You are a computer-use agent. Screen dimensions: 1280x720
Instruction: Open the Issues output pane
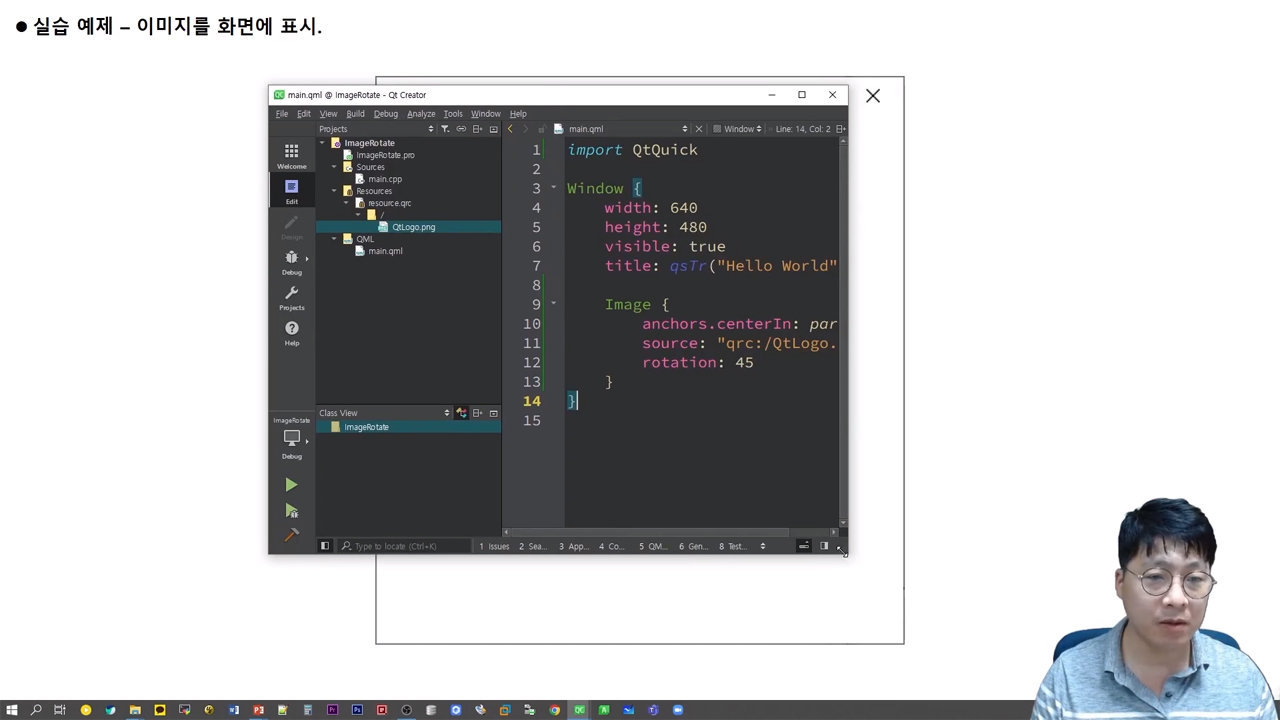point(494,546)
